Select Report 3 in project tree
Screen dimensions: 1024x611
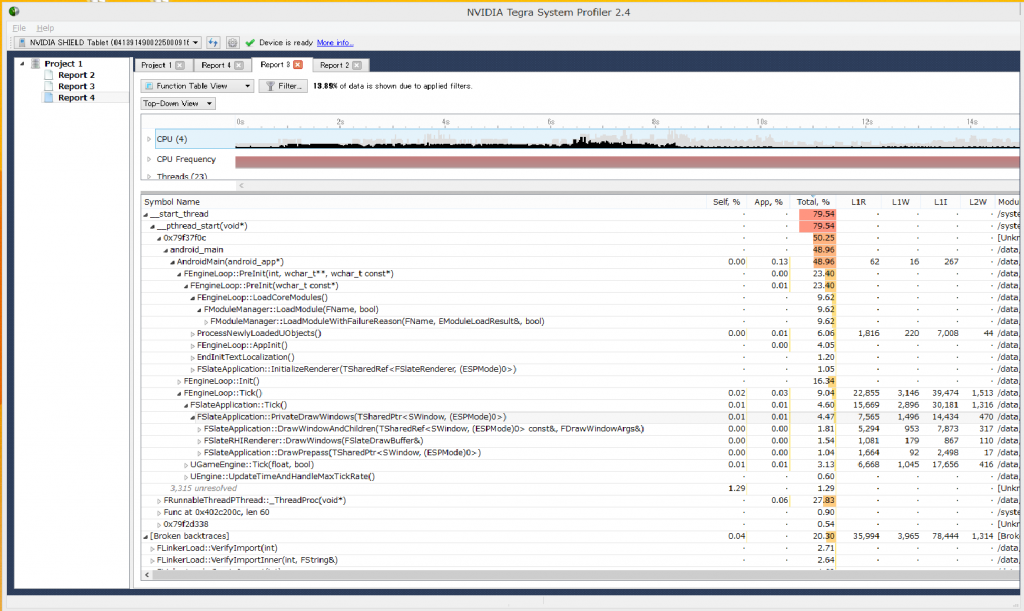tap(76, 86)
